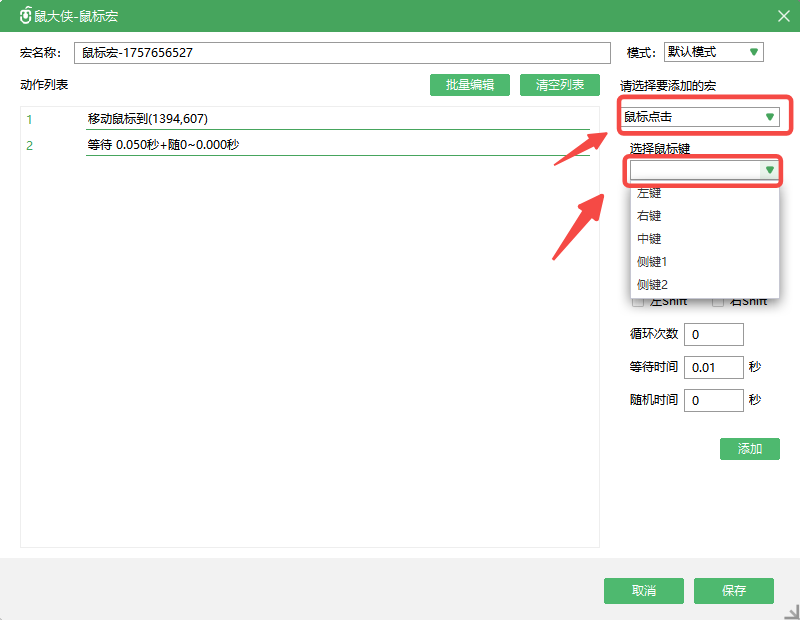The image size is (800, 620).
Task: Tick the 左Shift checkbox
Action: (x=638, y=303)
